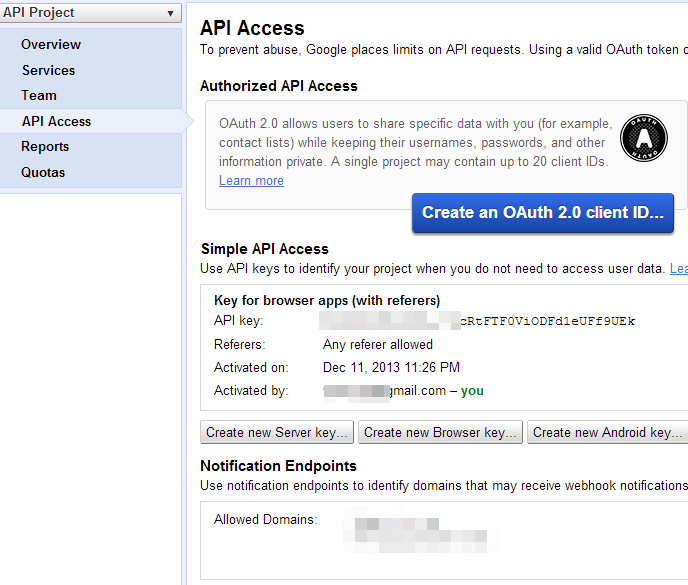Open Services in sidebar
Image resolution: width=688 pixels, height=585 pixels.
(x=49, y=70)
